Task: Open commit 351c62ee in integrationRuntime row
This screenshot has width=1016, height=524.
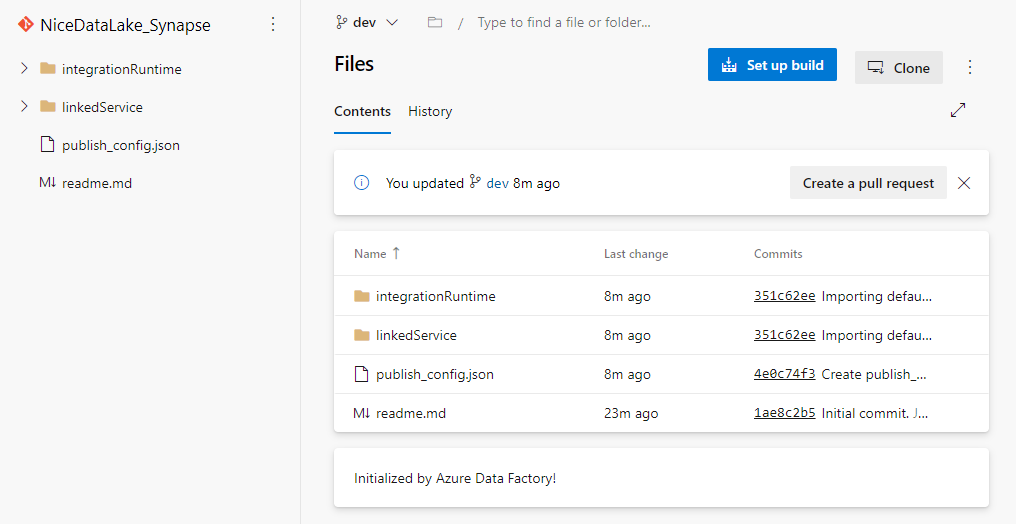Action: 784,296
